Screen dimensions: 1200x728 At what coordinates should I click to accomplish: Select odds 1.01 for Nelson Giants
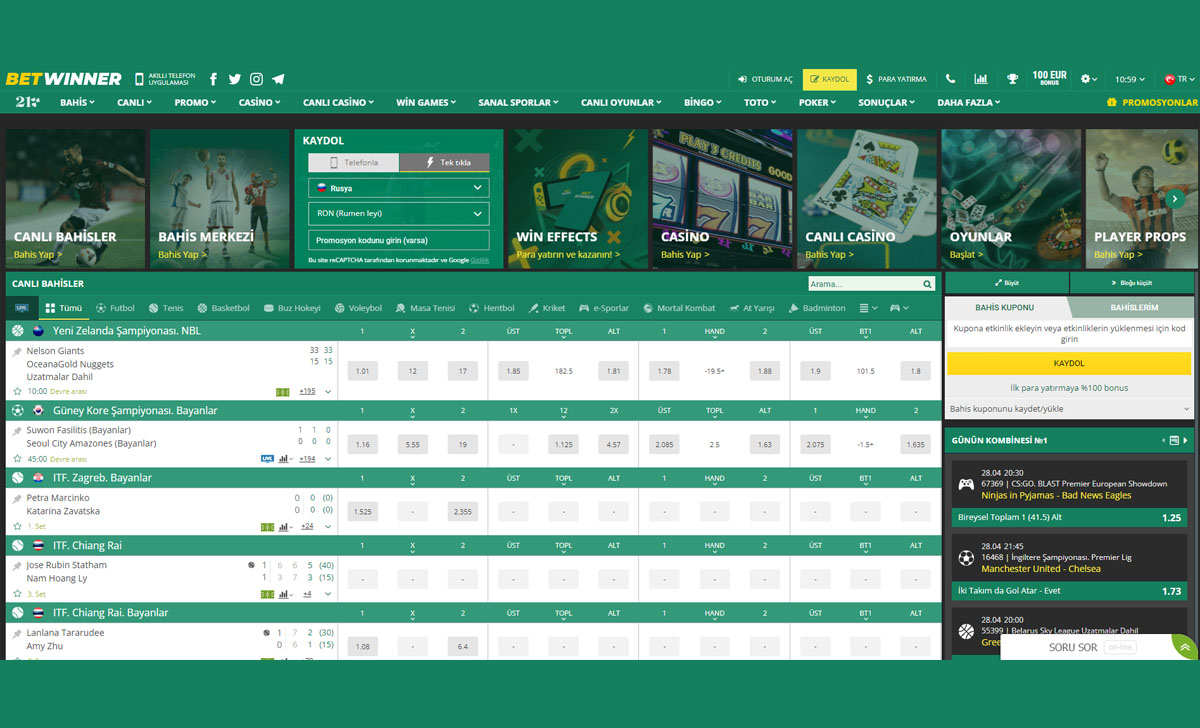click(362, 371)
